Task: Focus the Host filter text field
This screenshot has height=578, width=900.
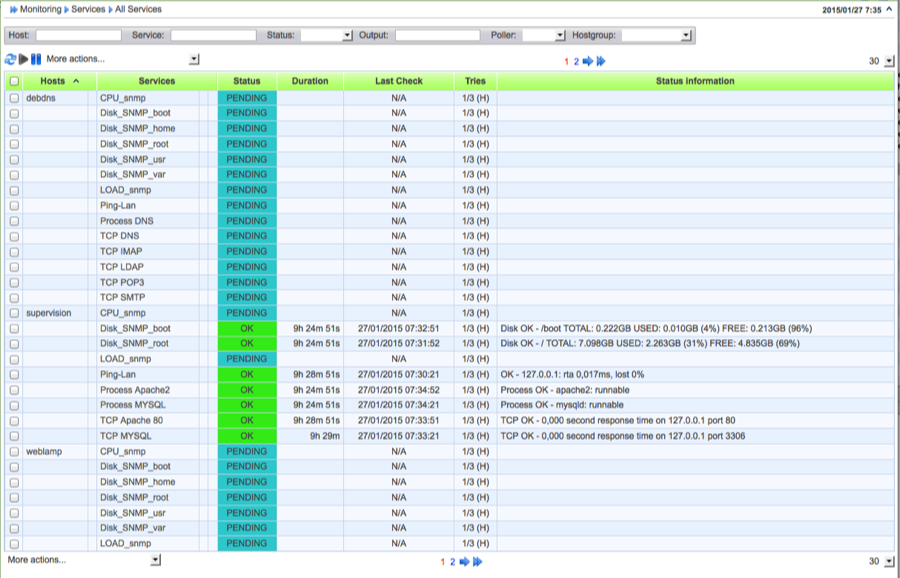Action: 78,35
